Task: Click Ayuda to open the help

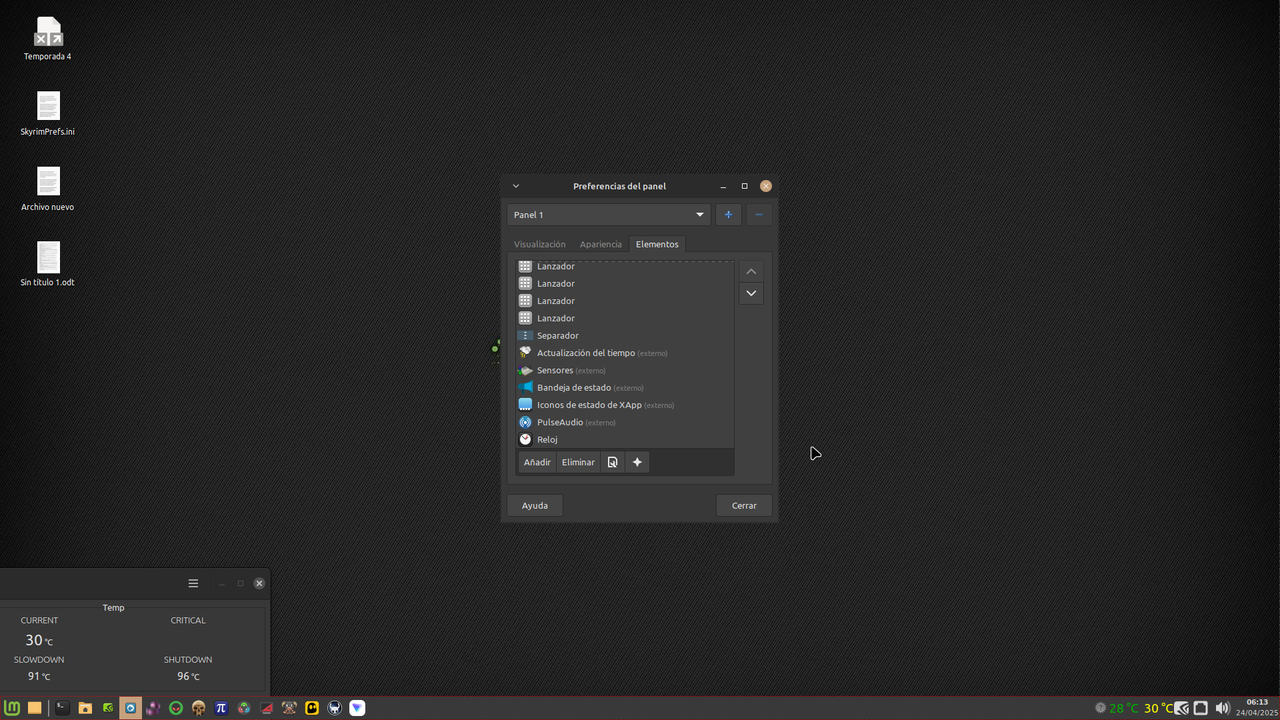Action: click(x=534, y=505)
